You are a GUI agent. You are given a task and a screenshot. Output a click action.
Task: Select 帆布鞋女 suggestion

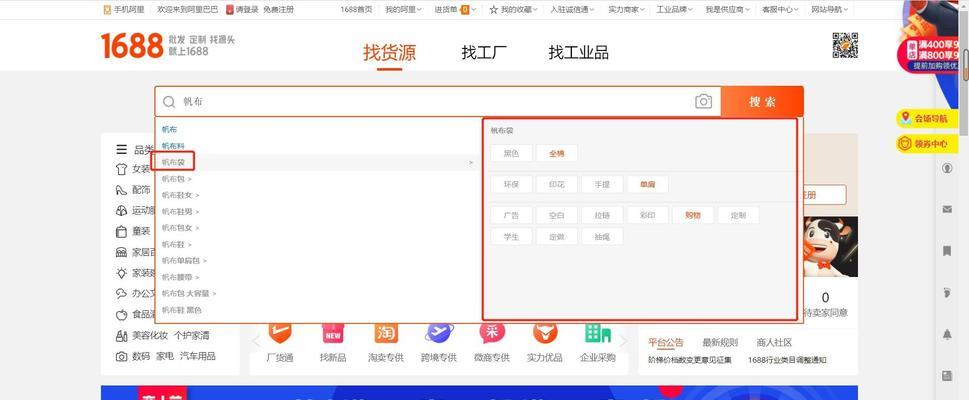(x=177, y=195)
